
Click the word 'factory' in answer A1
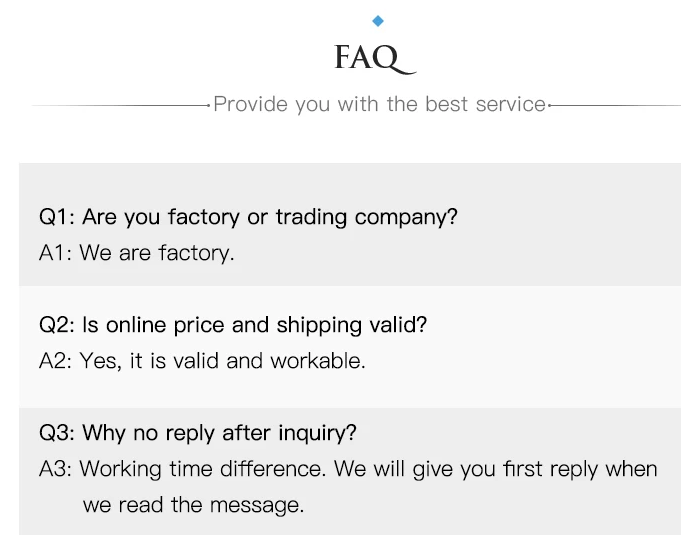coord(194,254)
